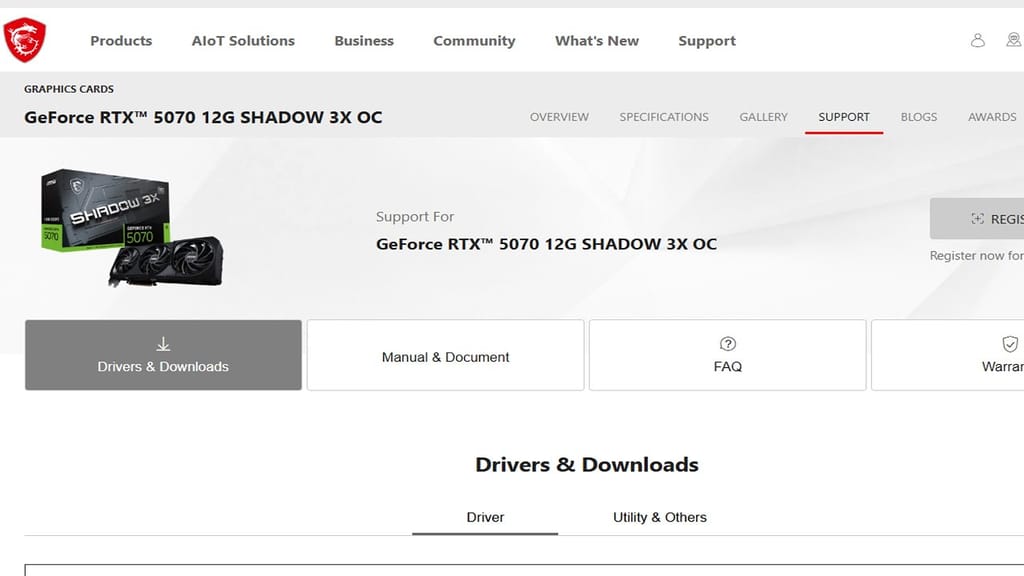Open the Manual & Document section
The width and height of the screenshot is (1024, 576).
pyautogui.click(x=445, y=355)
